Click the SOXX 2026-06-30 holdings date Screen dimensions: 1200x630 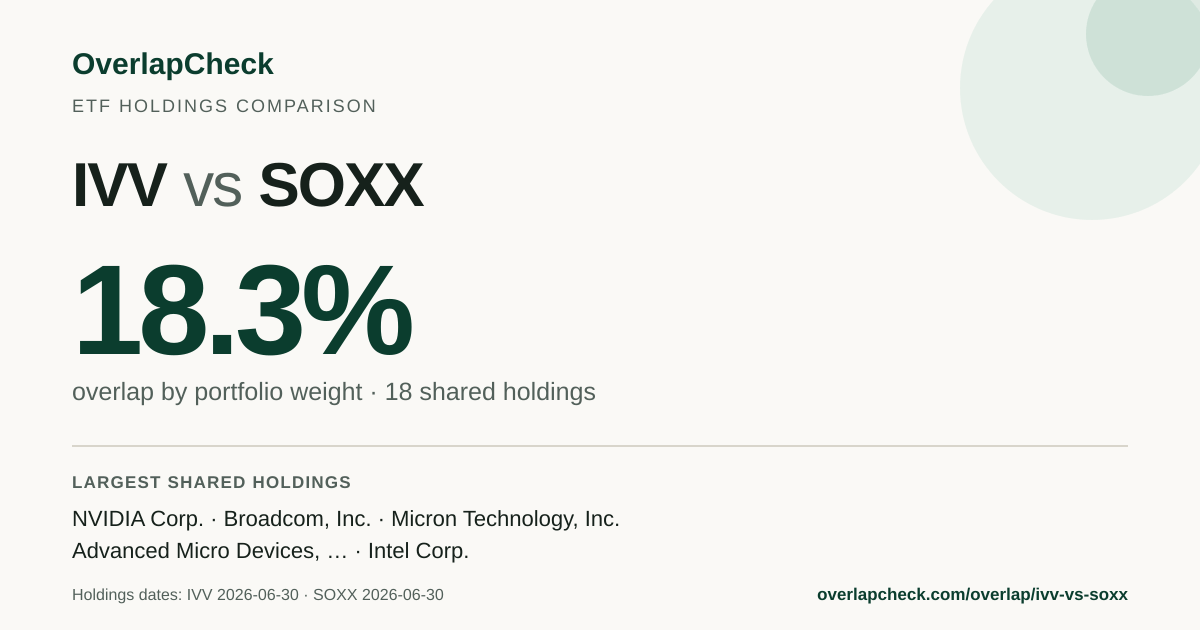[378, 595]
